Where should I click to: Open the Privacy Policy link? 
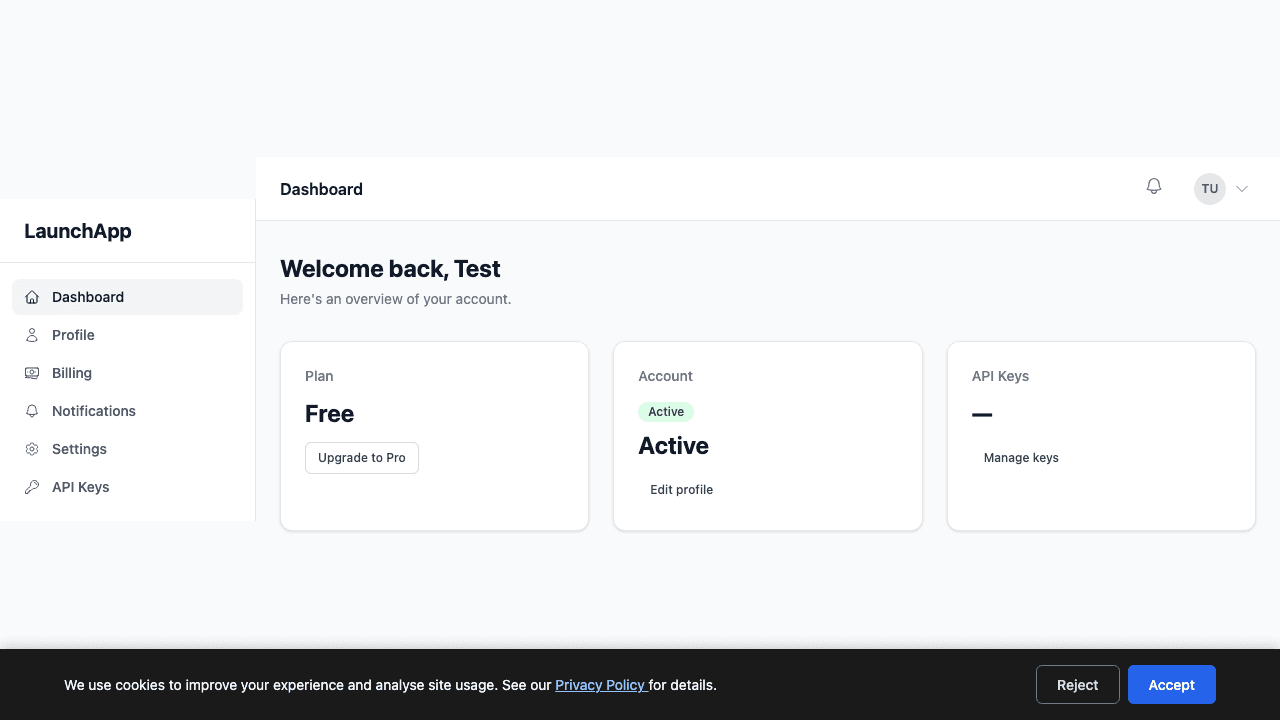[600, 685]
